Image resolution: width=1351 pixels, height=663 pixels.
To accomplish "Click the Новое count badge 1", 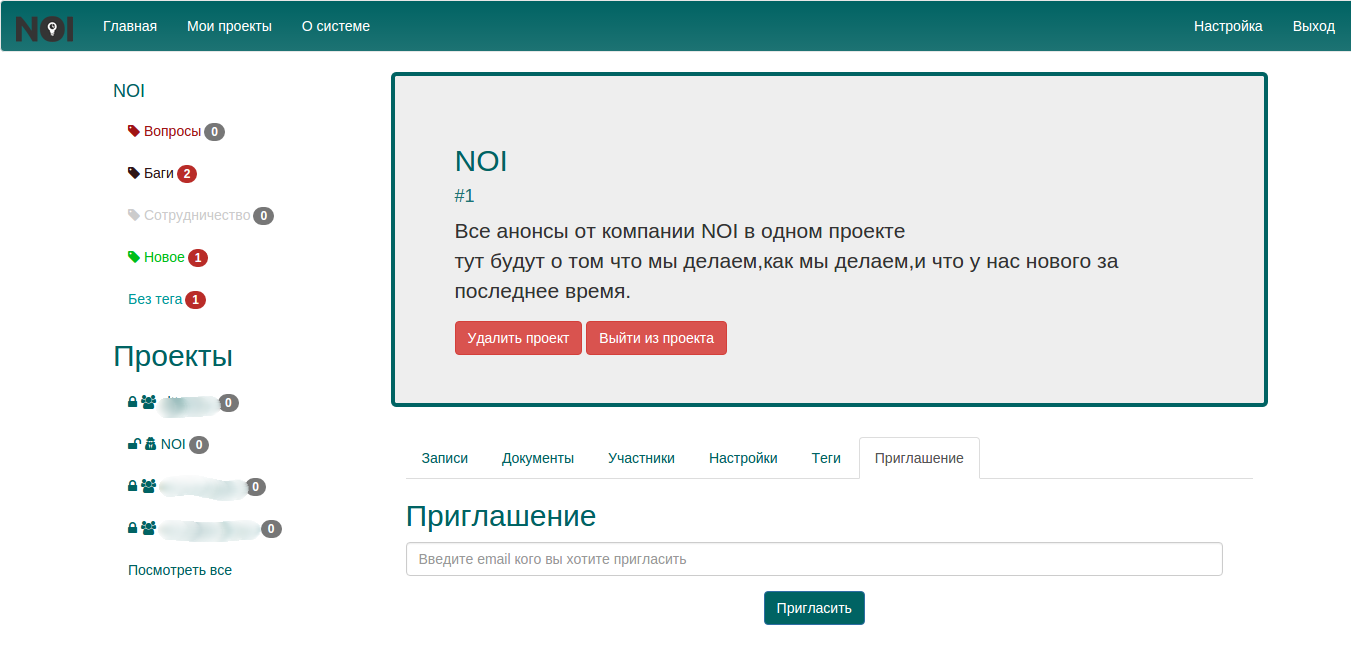I will point(198,258).
